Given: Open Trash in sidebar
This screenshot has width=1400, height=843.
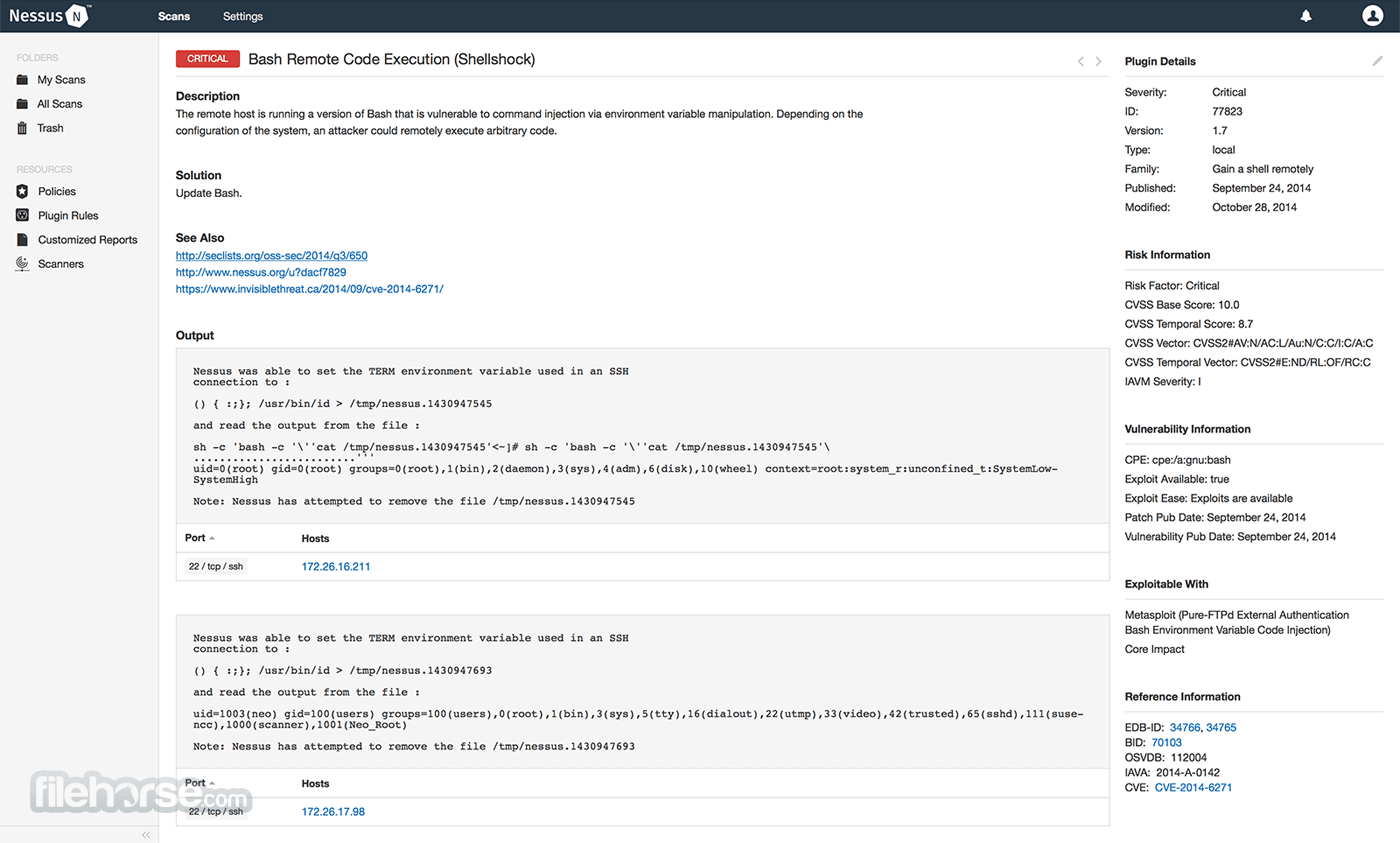Looking at the screenshot, I should (x=51, y=128).
